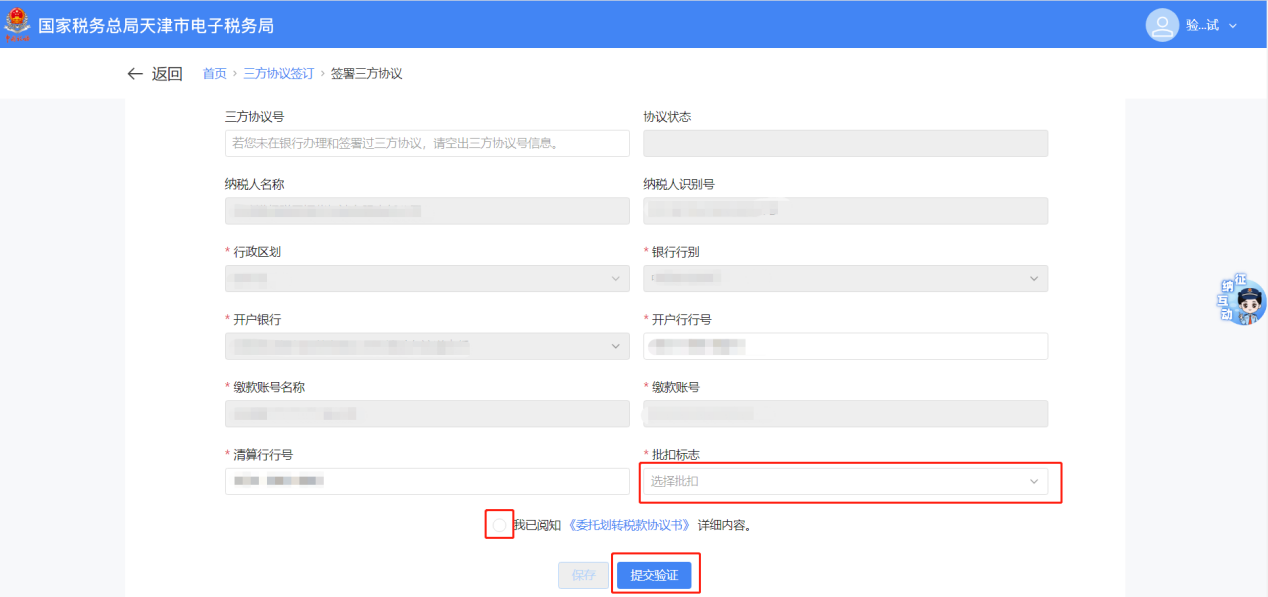Click the back arrow icon

135,74
